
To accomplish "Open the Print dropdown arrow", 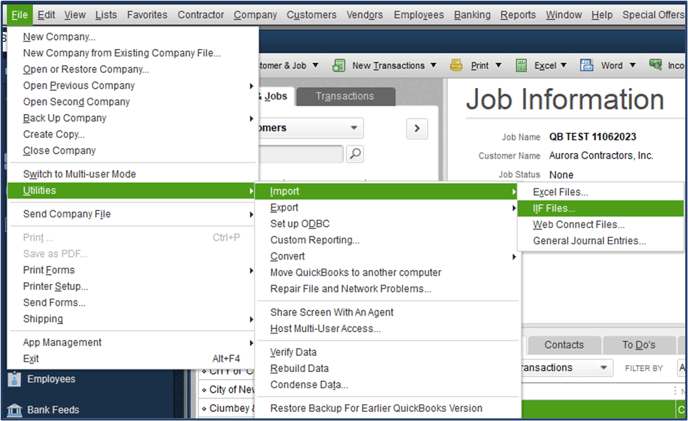I will (x=498, y=65).
